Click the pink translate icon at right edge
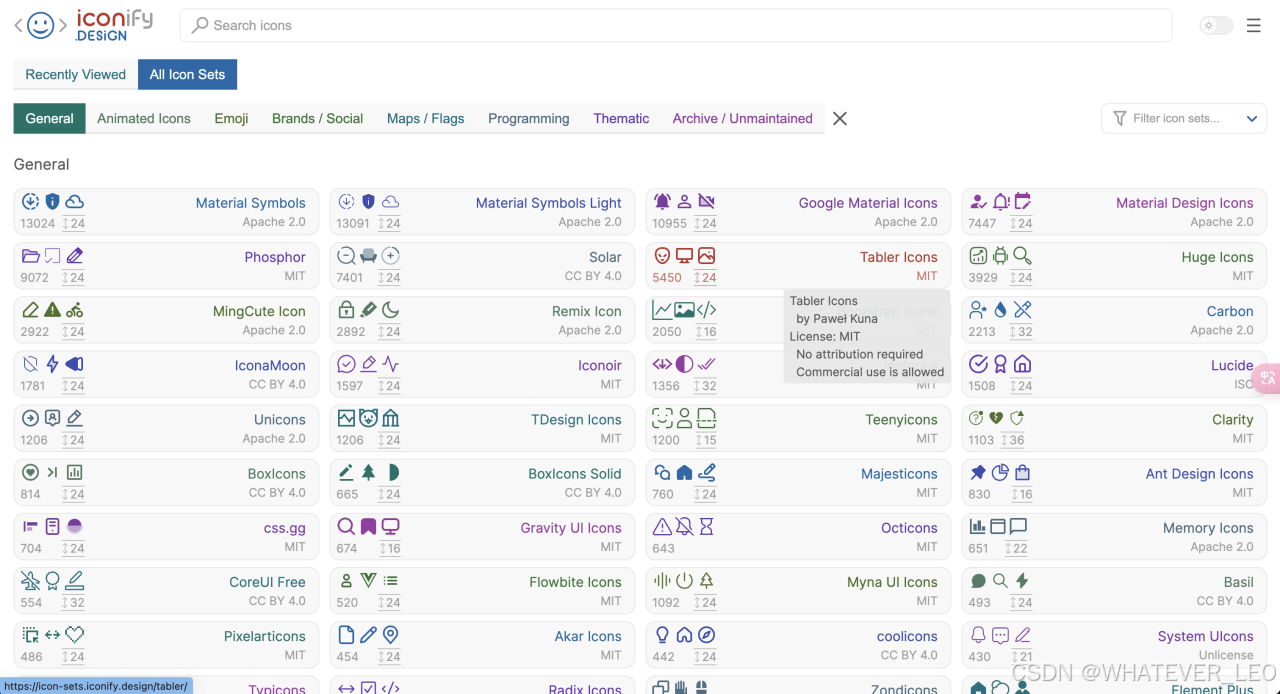Image resolution: width=1280 pixels, height=694 pixels. (1268, 378)
